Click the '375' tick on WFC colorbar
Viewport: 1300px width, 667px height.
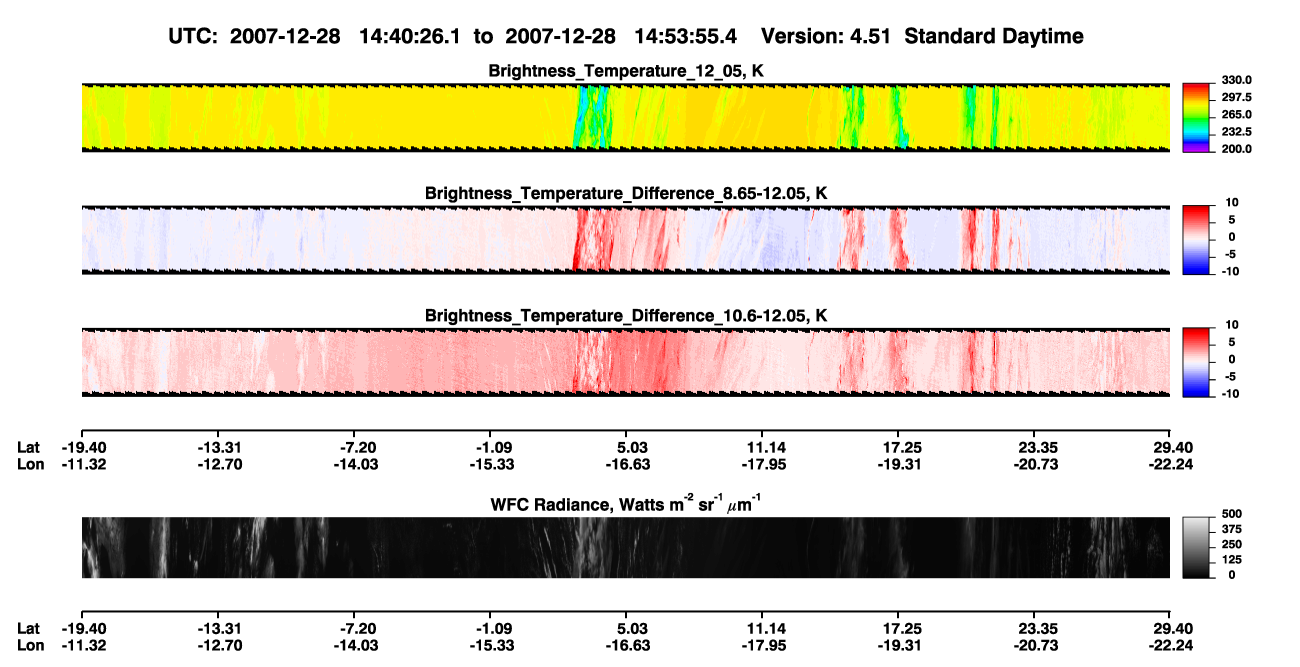click(x=1230, y=529)
